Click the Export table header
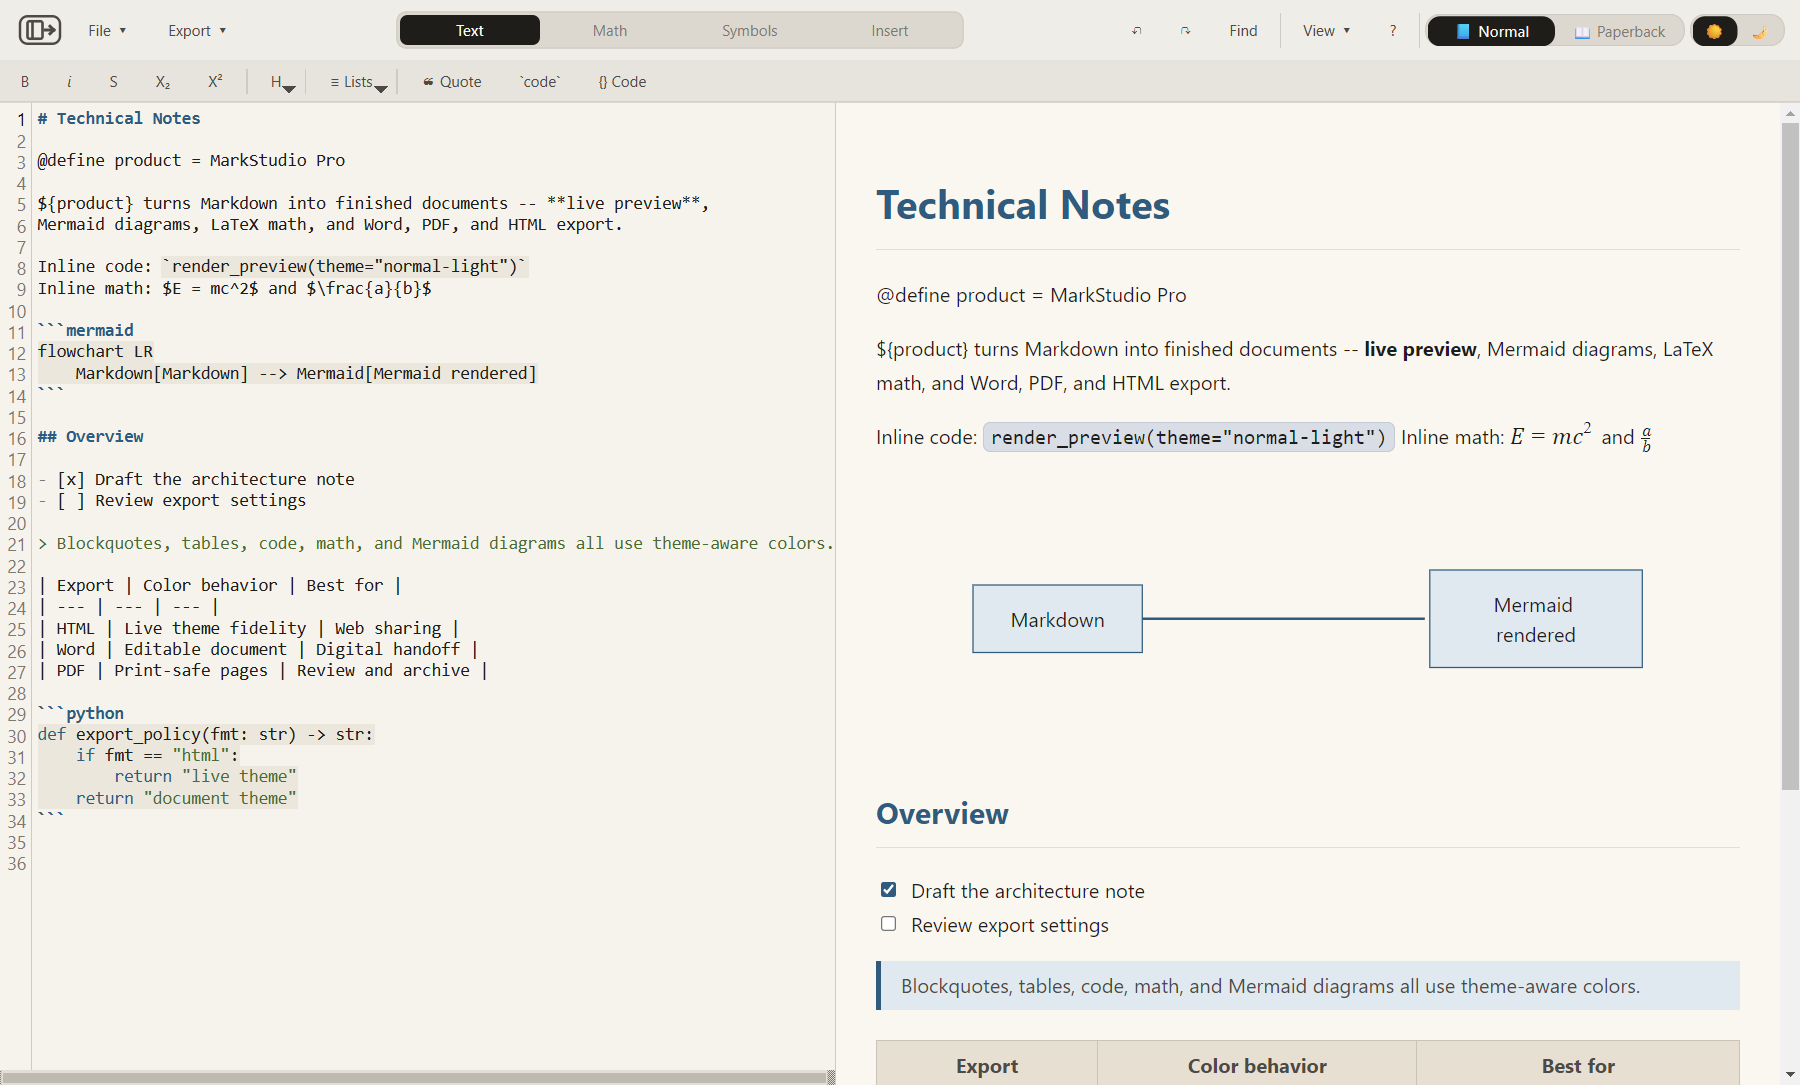1800x1085 pixels. click(987, 1066)
